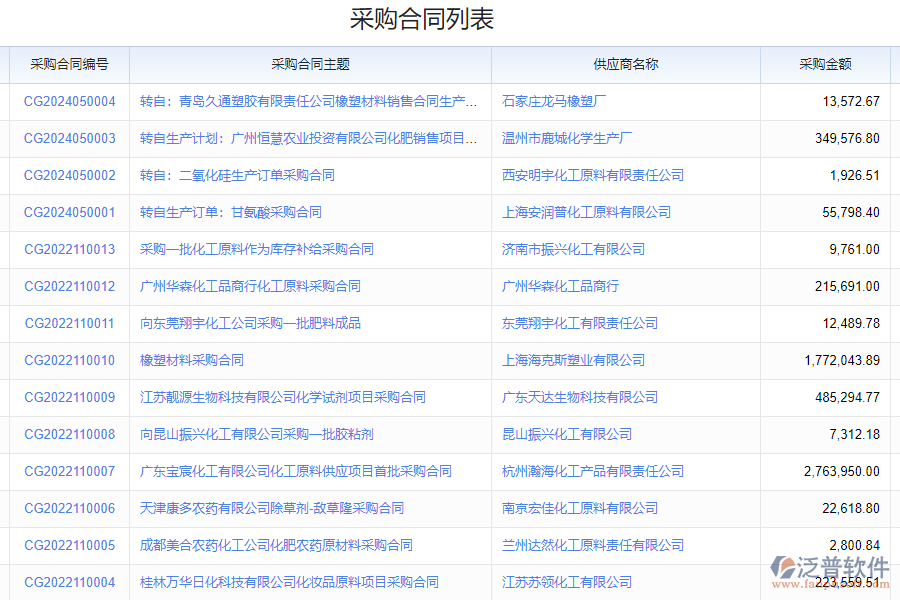This screenshot has width=900, height=600.
Task: Open contract CG2024050004 details
Action: (68, 101)
